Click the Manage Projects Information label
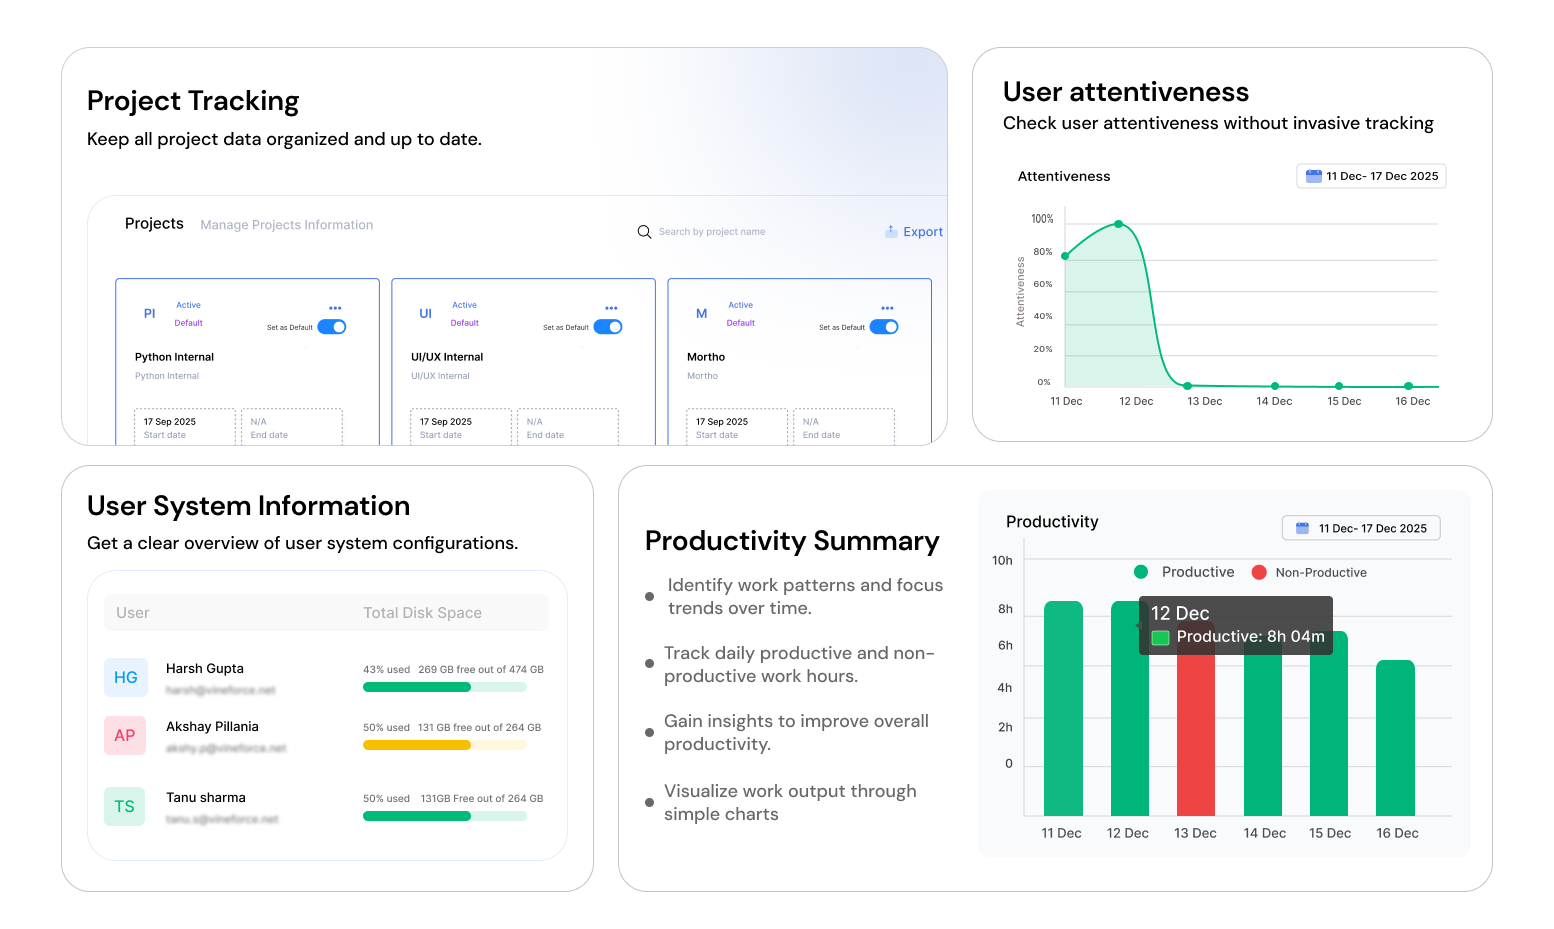1554x929 pixels. click(287, 224)
